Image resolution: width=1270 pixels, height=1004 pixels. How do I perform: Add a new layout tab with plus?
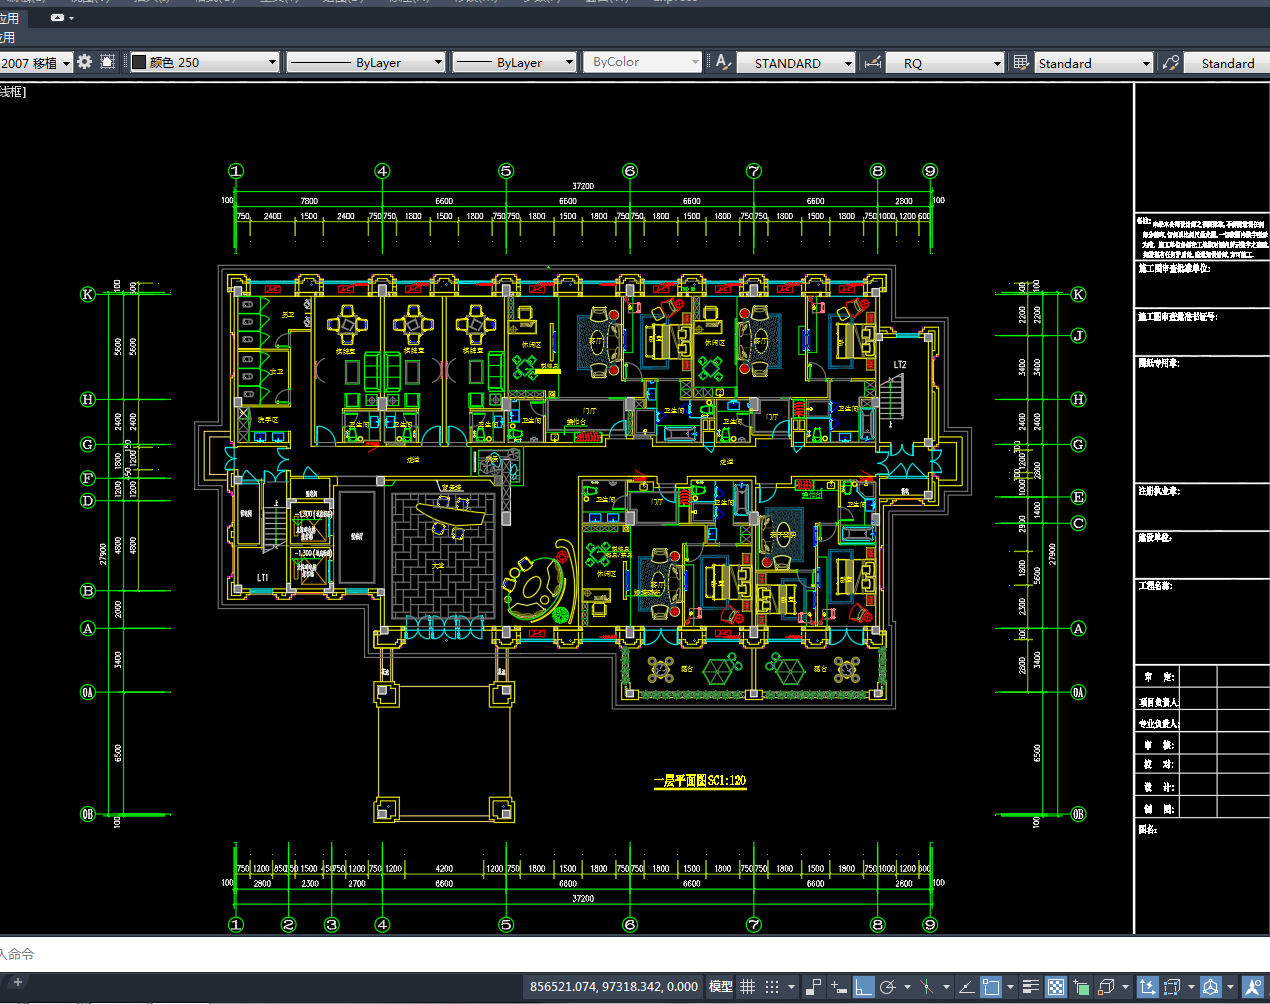click(17, 982)
